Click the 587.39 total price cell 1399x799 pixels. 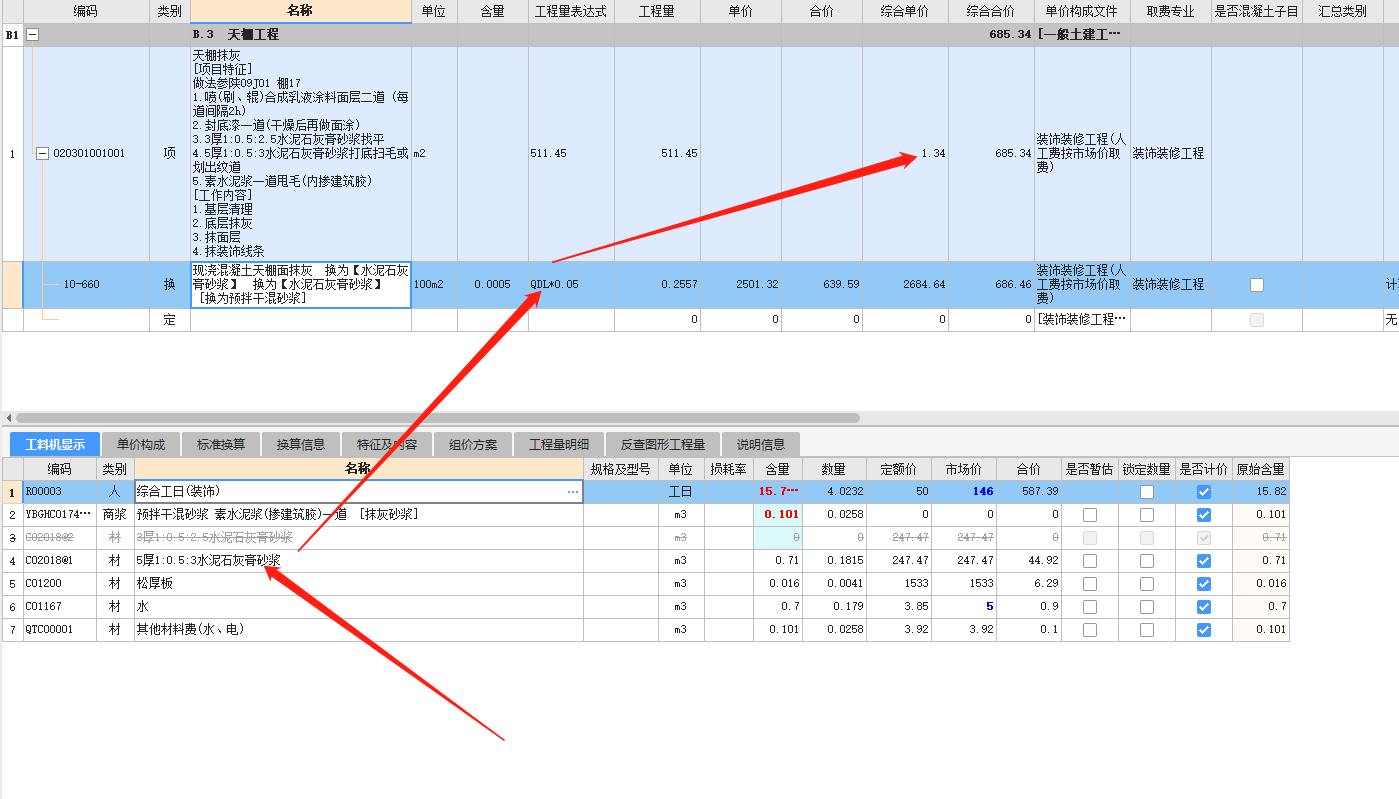pyautogui.click(x=1029, y=492)
